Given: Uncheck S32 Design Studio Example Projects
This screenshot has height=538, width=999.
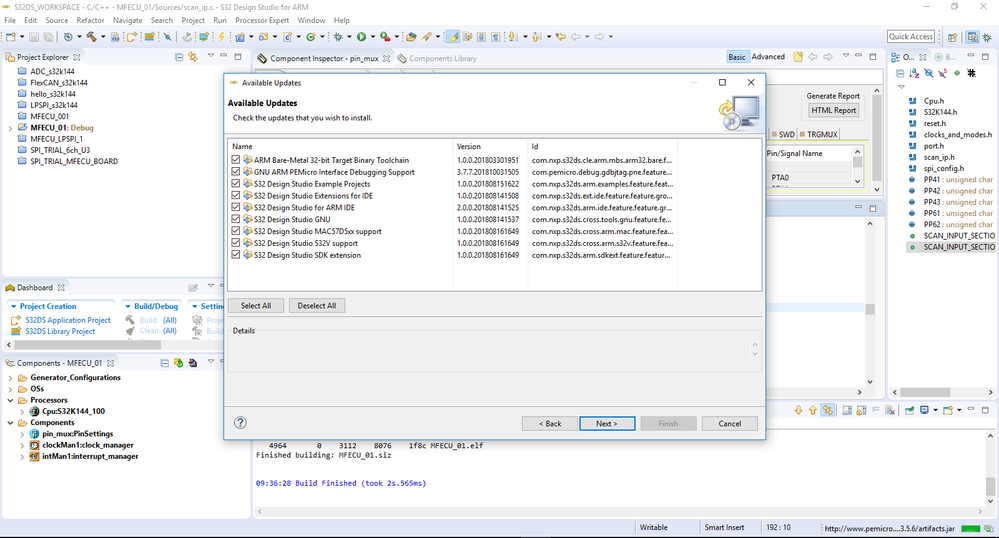Looking at the screenshot, I should 236,184.
